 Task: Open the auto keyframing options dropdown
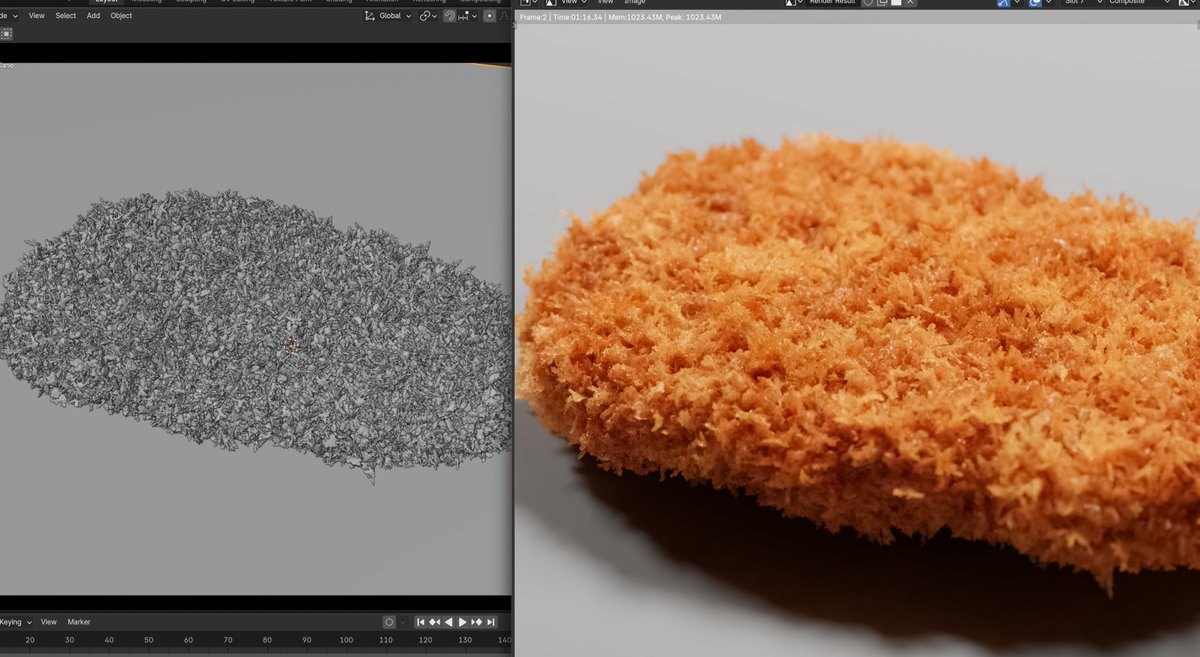tap(403, 622)
